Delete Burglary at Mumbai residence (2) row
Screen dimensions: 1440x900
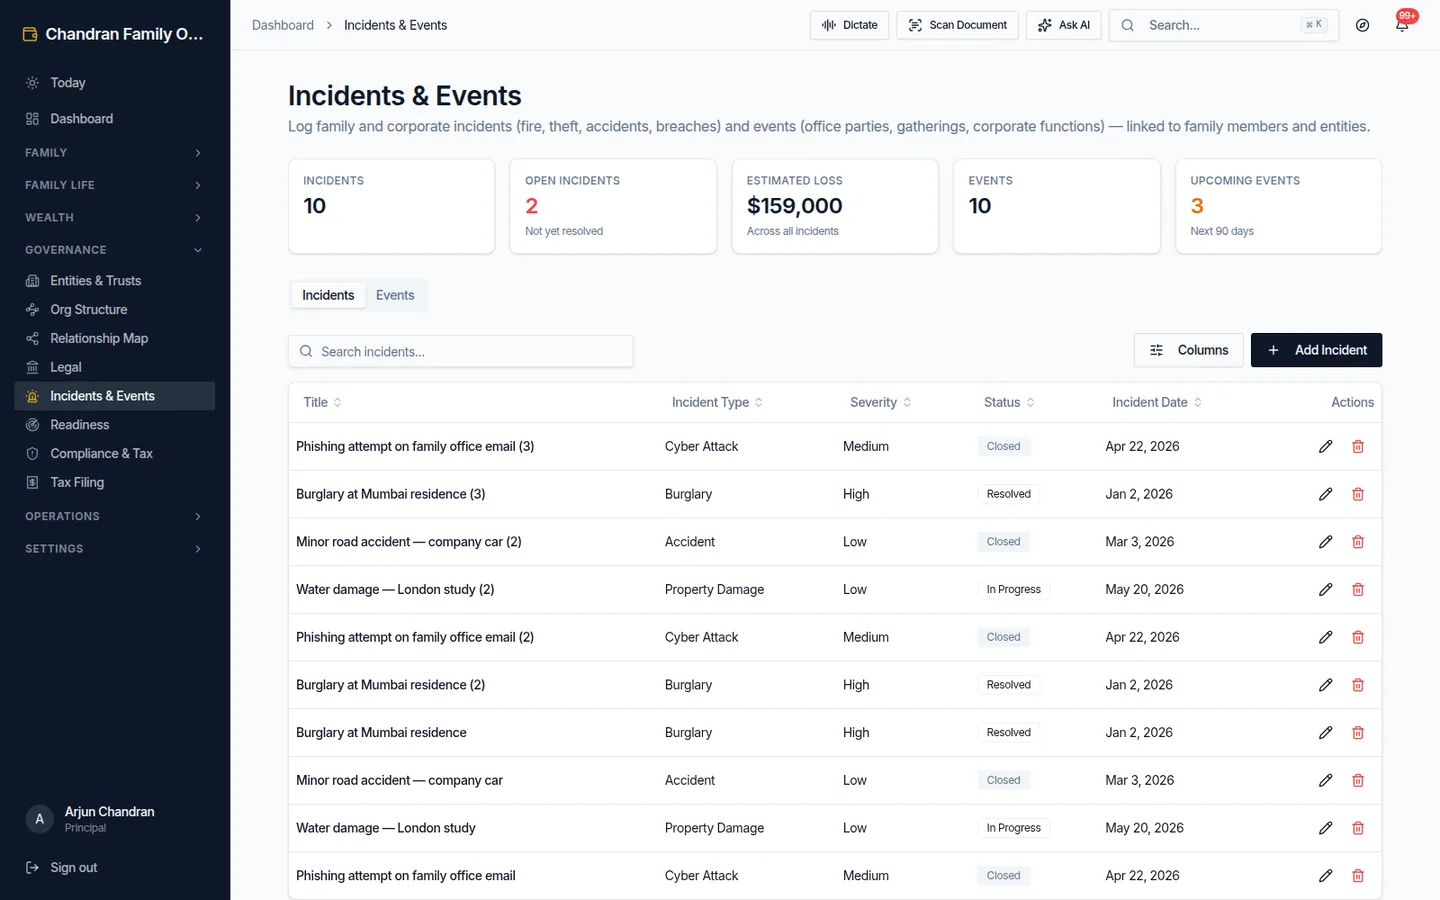(1358, 685)
